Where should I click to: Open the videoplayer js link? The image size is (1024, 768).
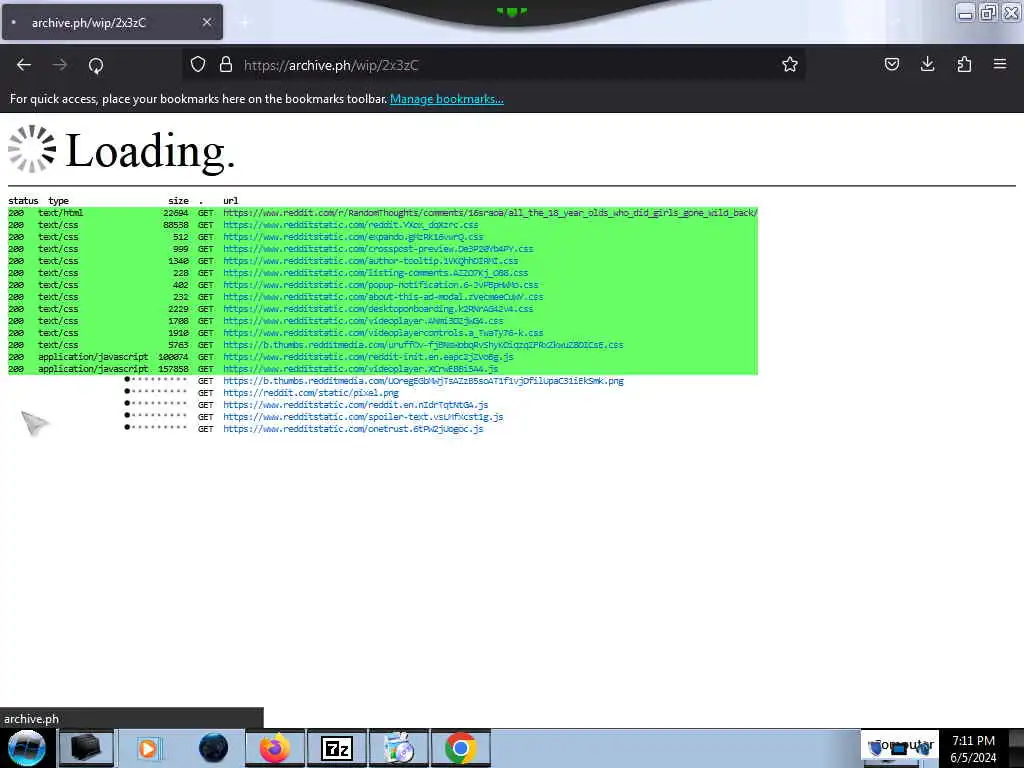coord(360,369)
